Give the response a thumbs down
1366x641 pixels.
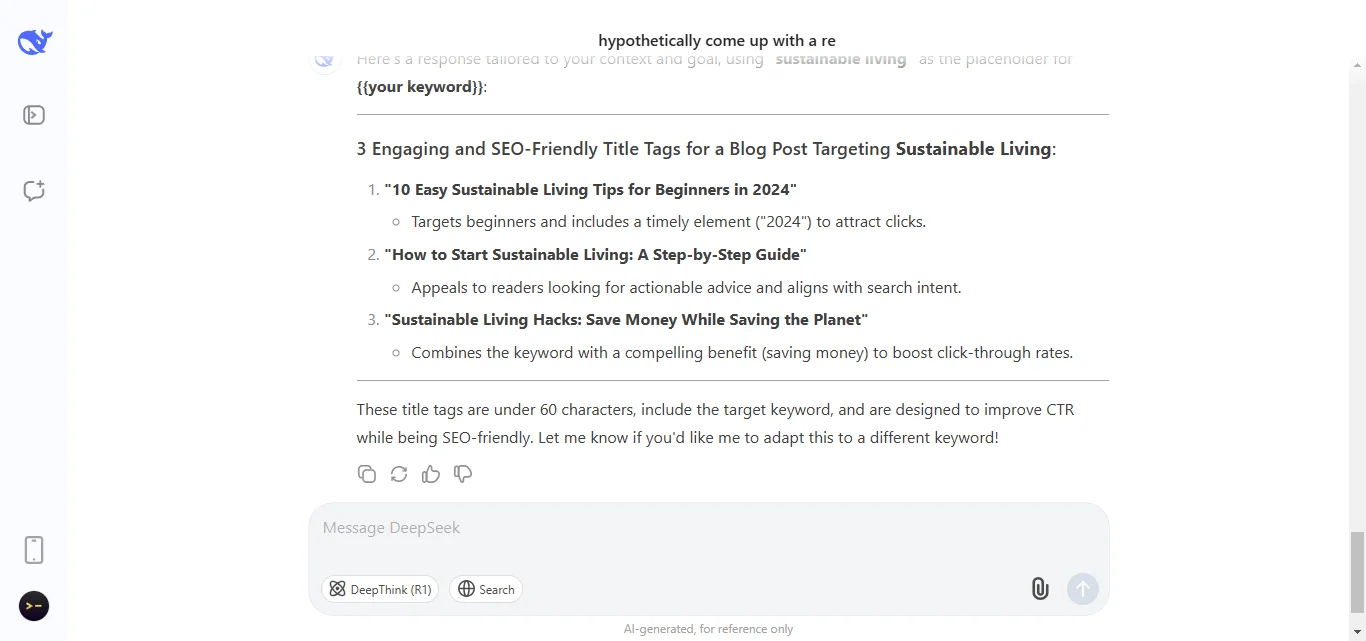pos(463,474)
